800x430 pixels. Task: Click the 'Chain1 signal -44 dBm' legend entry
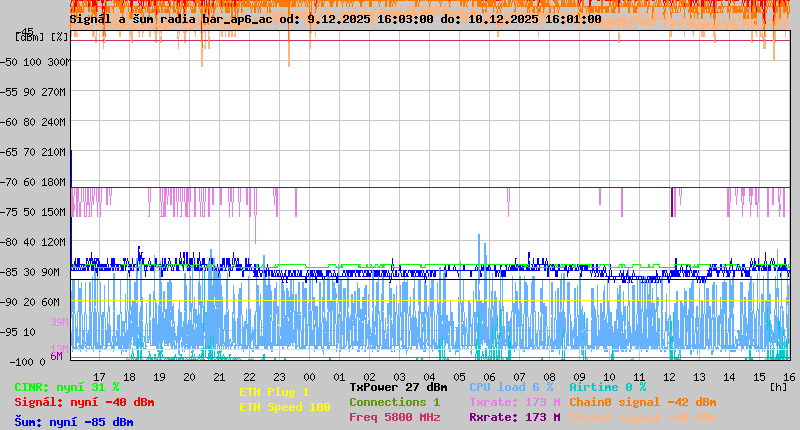coord(643,417)
